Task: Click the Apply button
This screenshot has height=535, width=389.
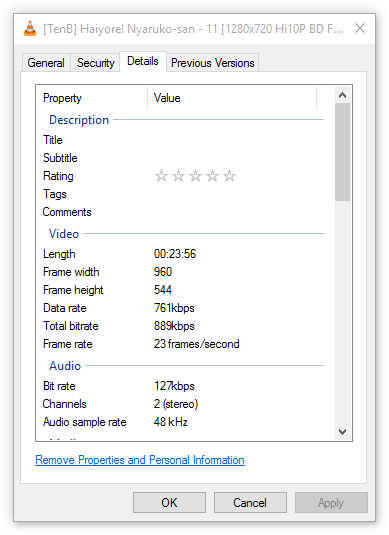Action: pos(331,503)
